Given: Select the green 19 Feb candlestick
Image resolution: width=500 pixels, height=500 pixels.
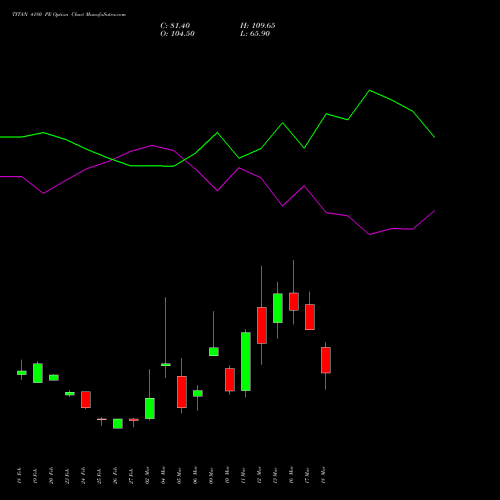Looking at the screenshot, I should 38,373.
